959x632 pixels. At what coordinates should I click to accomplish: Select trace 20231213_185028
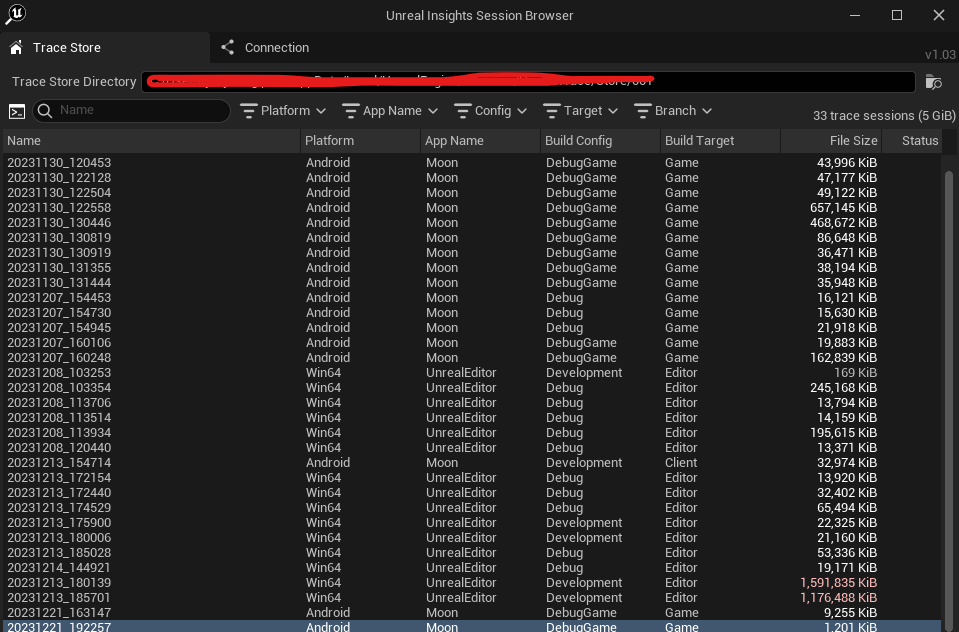pos(472,552)
